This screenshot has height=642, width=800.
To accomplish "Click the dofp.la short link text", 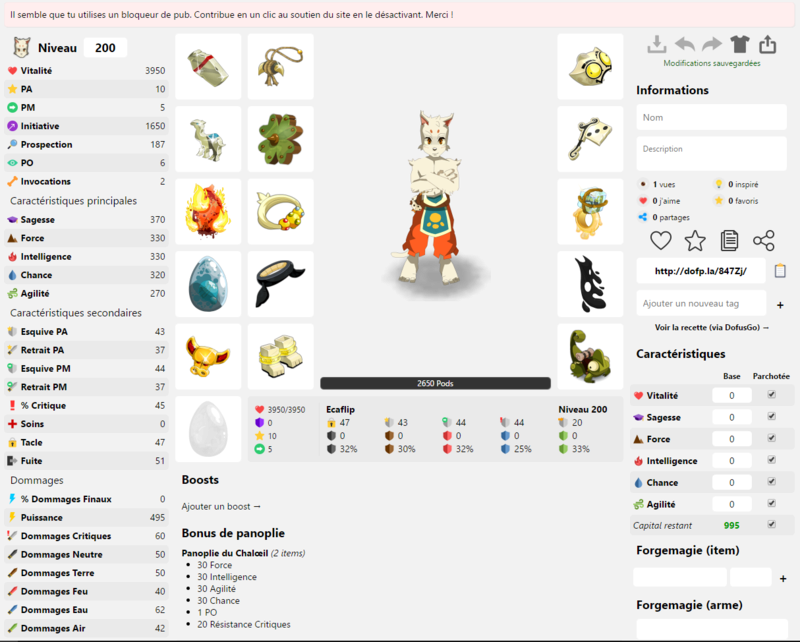I will (701, 271).
